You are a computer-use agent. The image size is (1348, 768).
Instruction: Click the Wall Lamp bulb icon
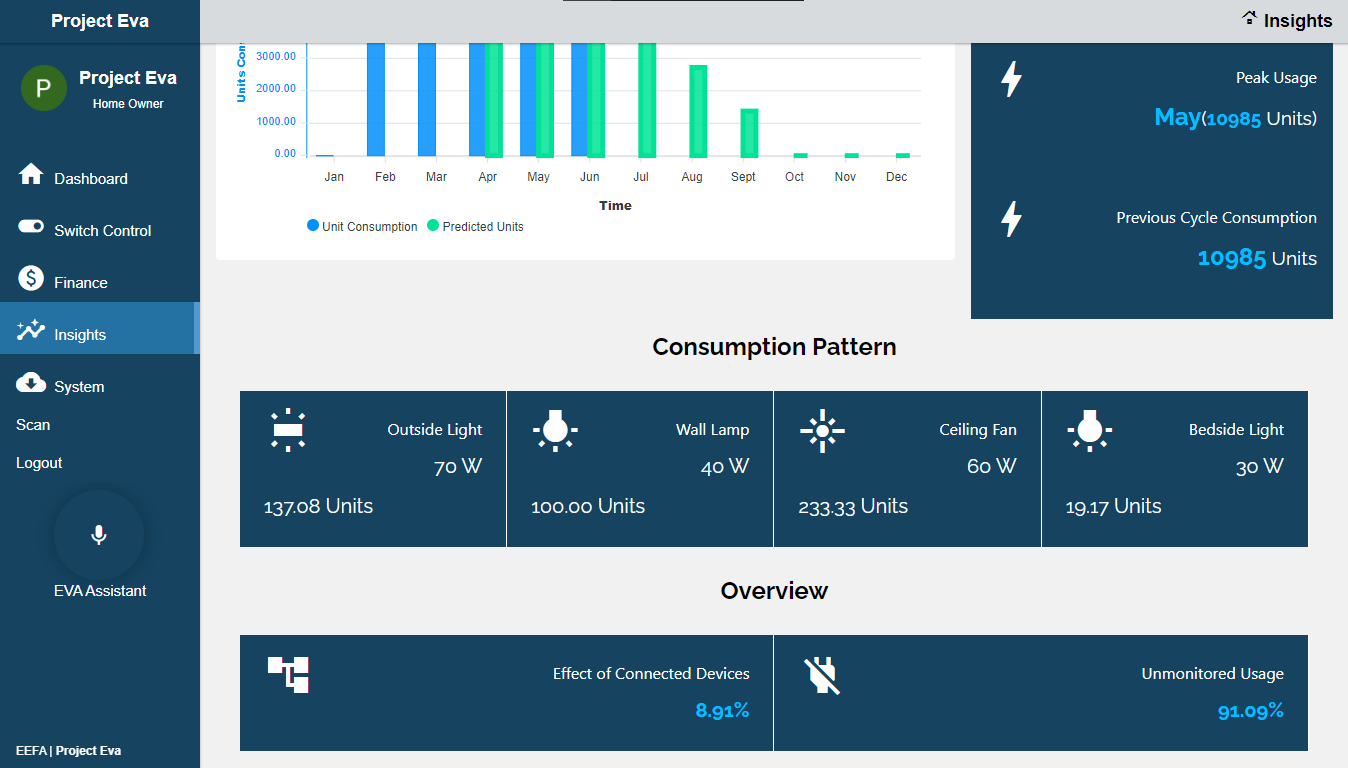click(555, 430)
